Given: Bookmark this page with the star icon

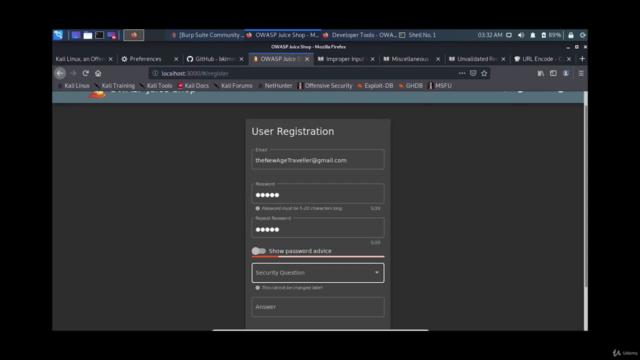Looking at the screenshot, I should (x=484, y=73).
